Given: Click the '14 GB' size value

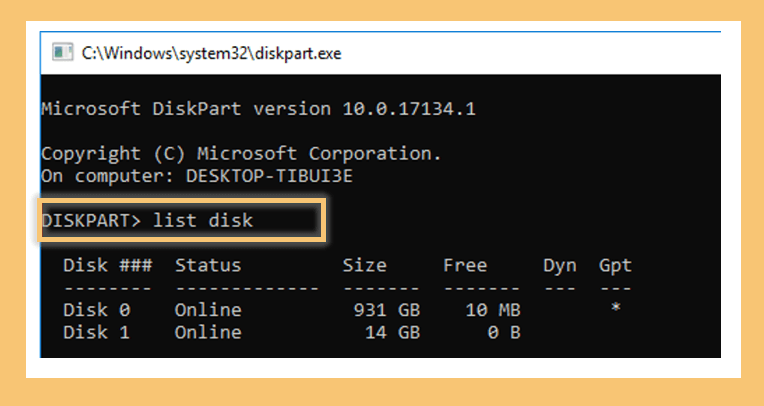Looking at the screenshot, I should [392, 332].
